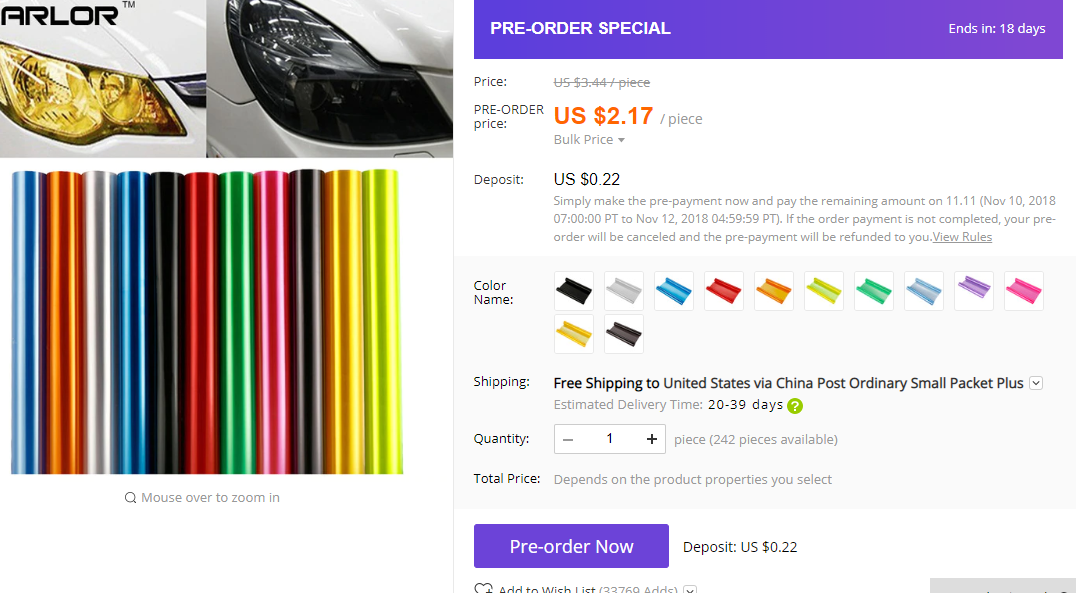Expand the Bulk Price dropdown
This screenshot has height=593, width=1076.
[x=589, y=140]
